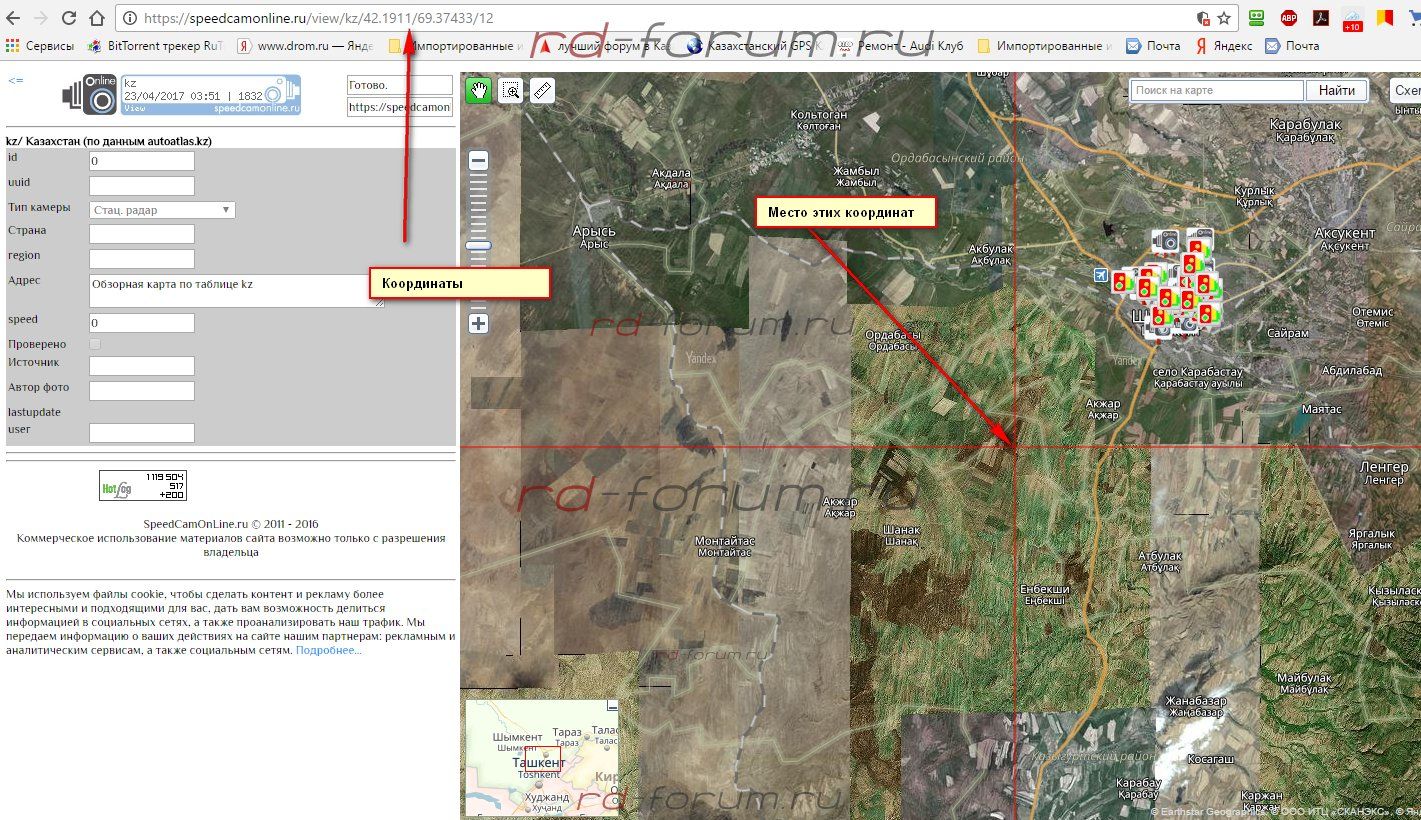Activate the zoom-to-selection magnifier tool
The width and height of the screenshot is (1421, 820).
(x=511, y=91)
